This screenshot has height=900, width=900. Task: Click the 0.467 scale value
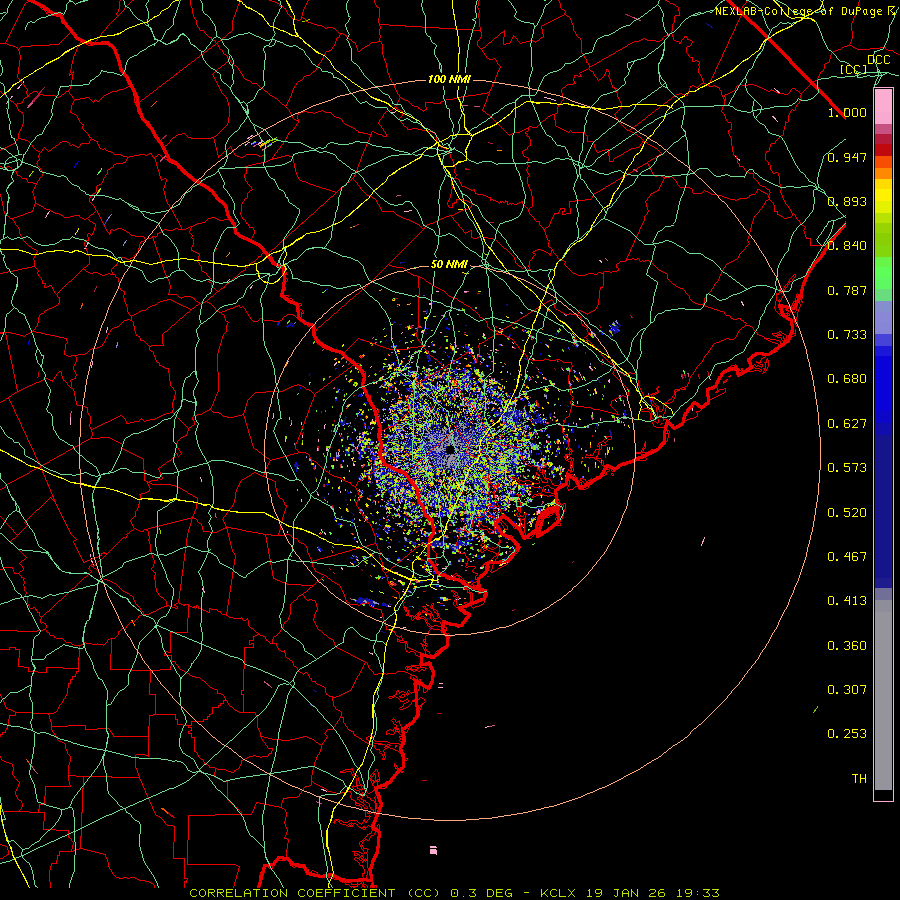tap(847, 557)
